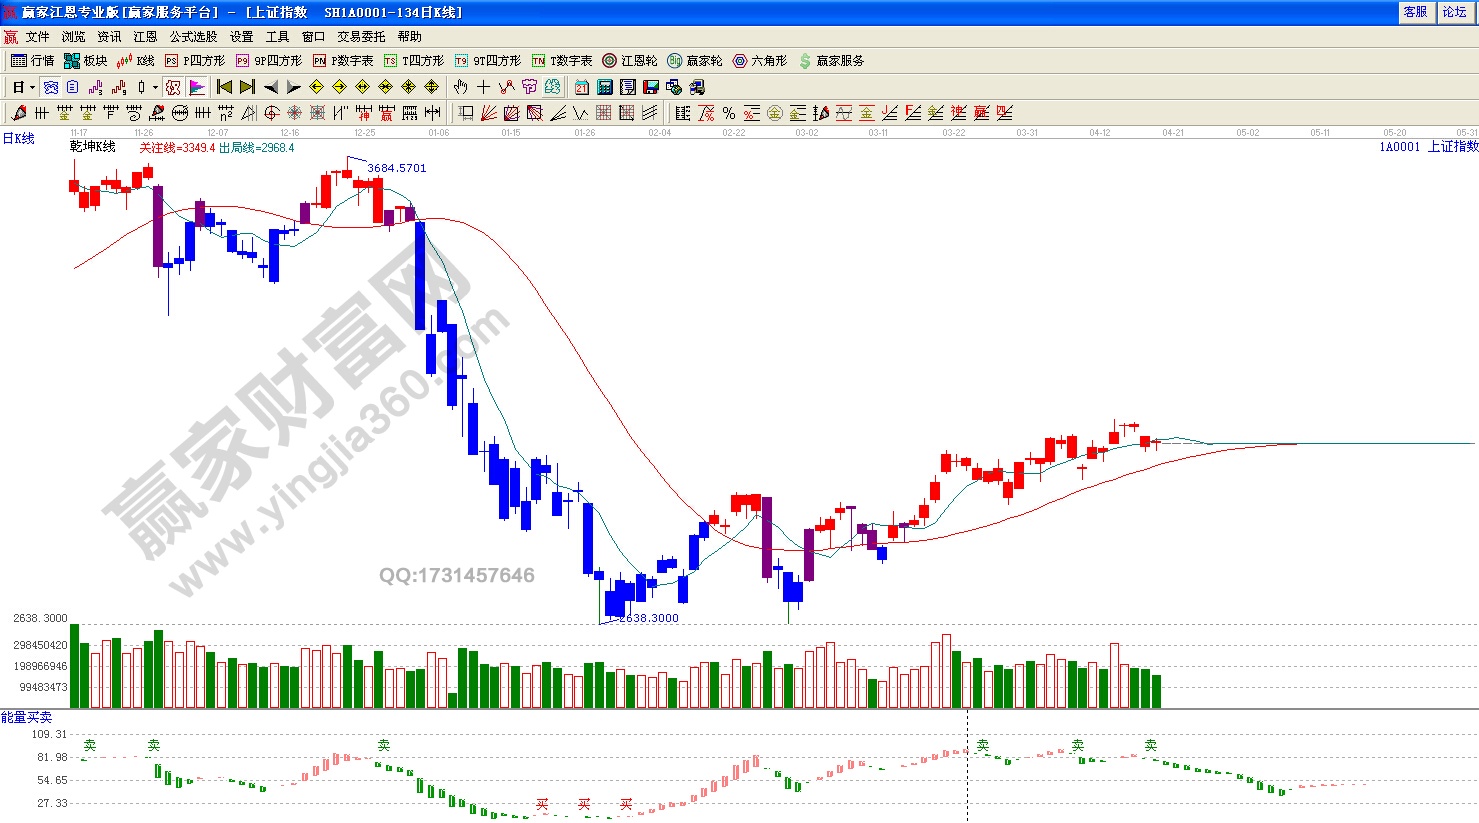1479x823 pixels.
Task: Expand the candlestick style dropdown arrow
Action: coord(155,88)
